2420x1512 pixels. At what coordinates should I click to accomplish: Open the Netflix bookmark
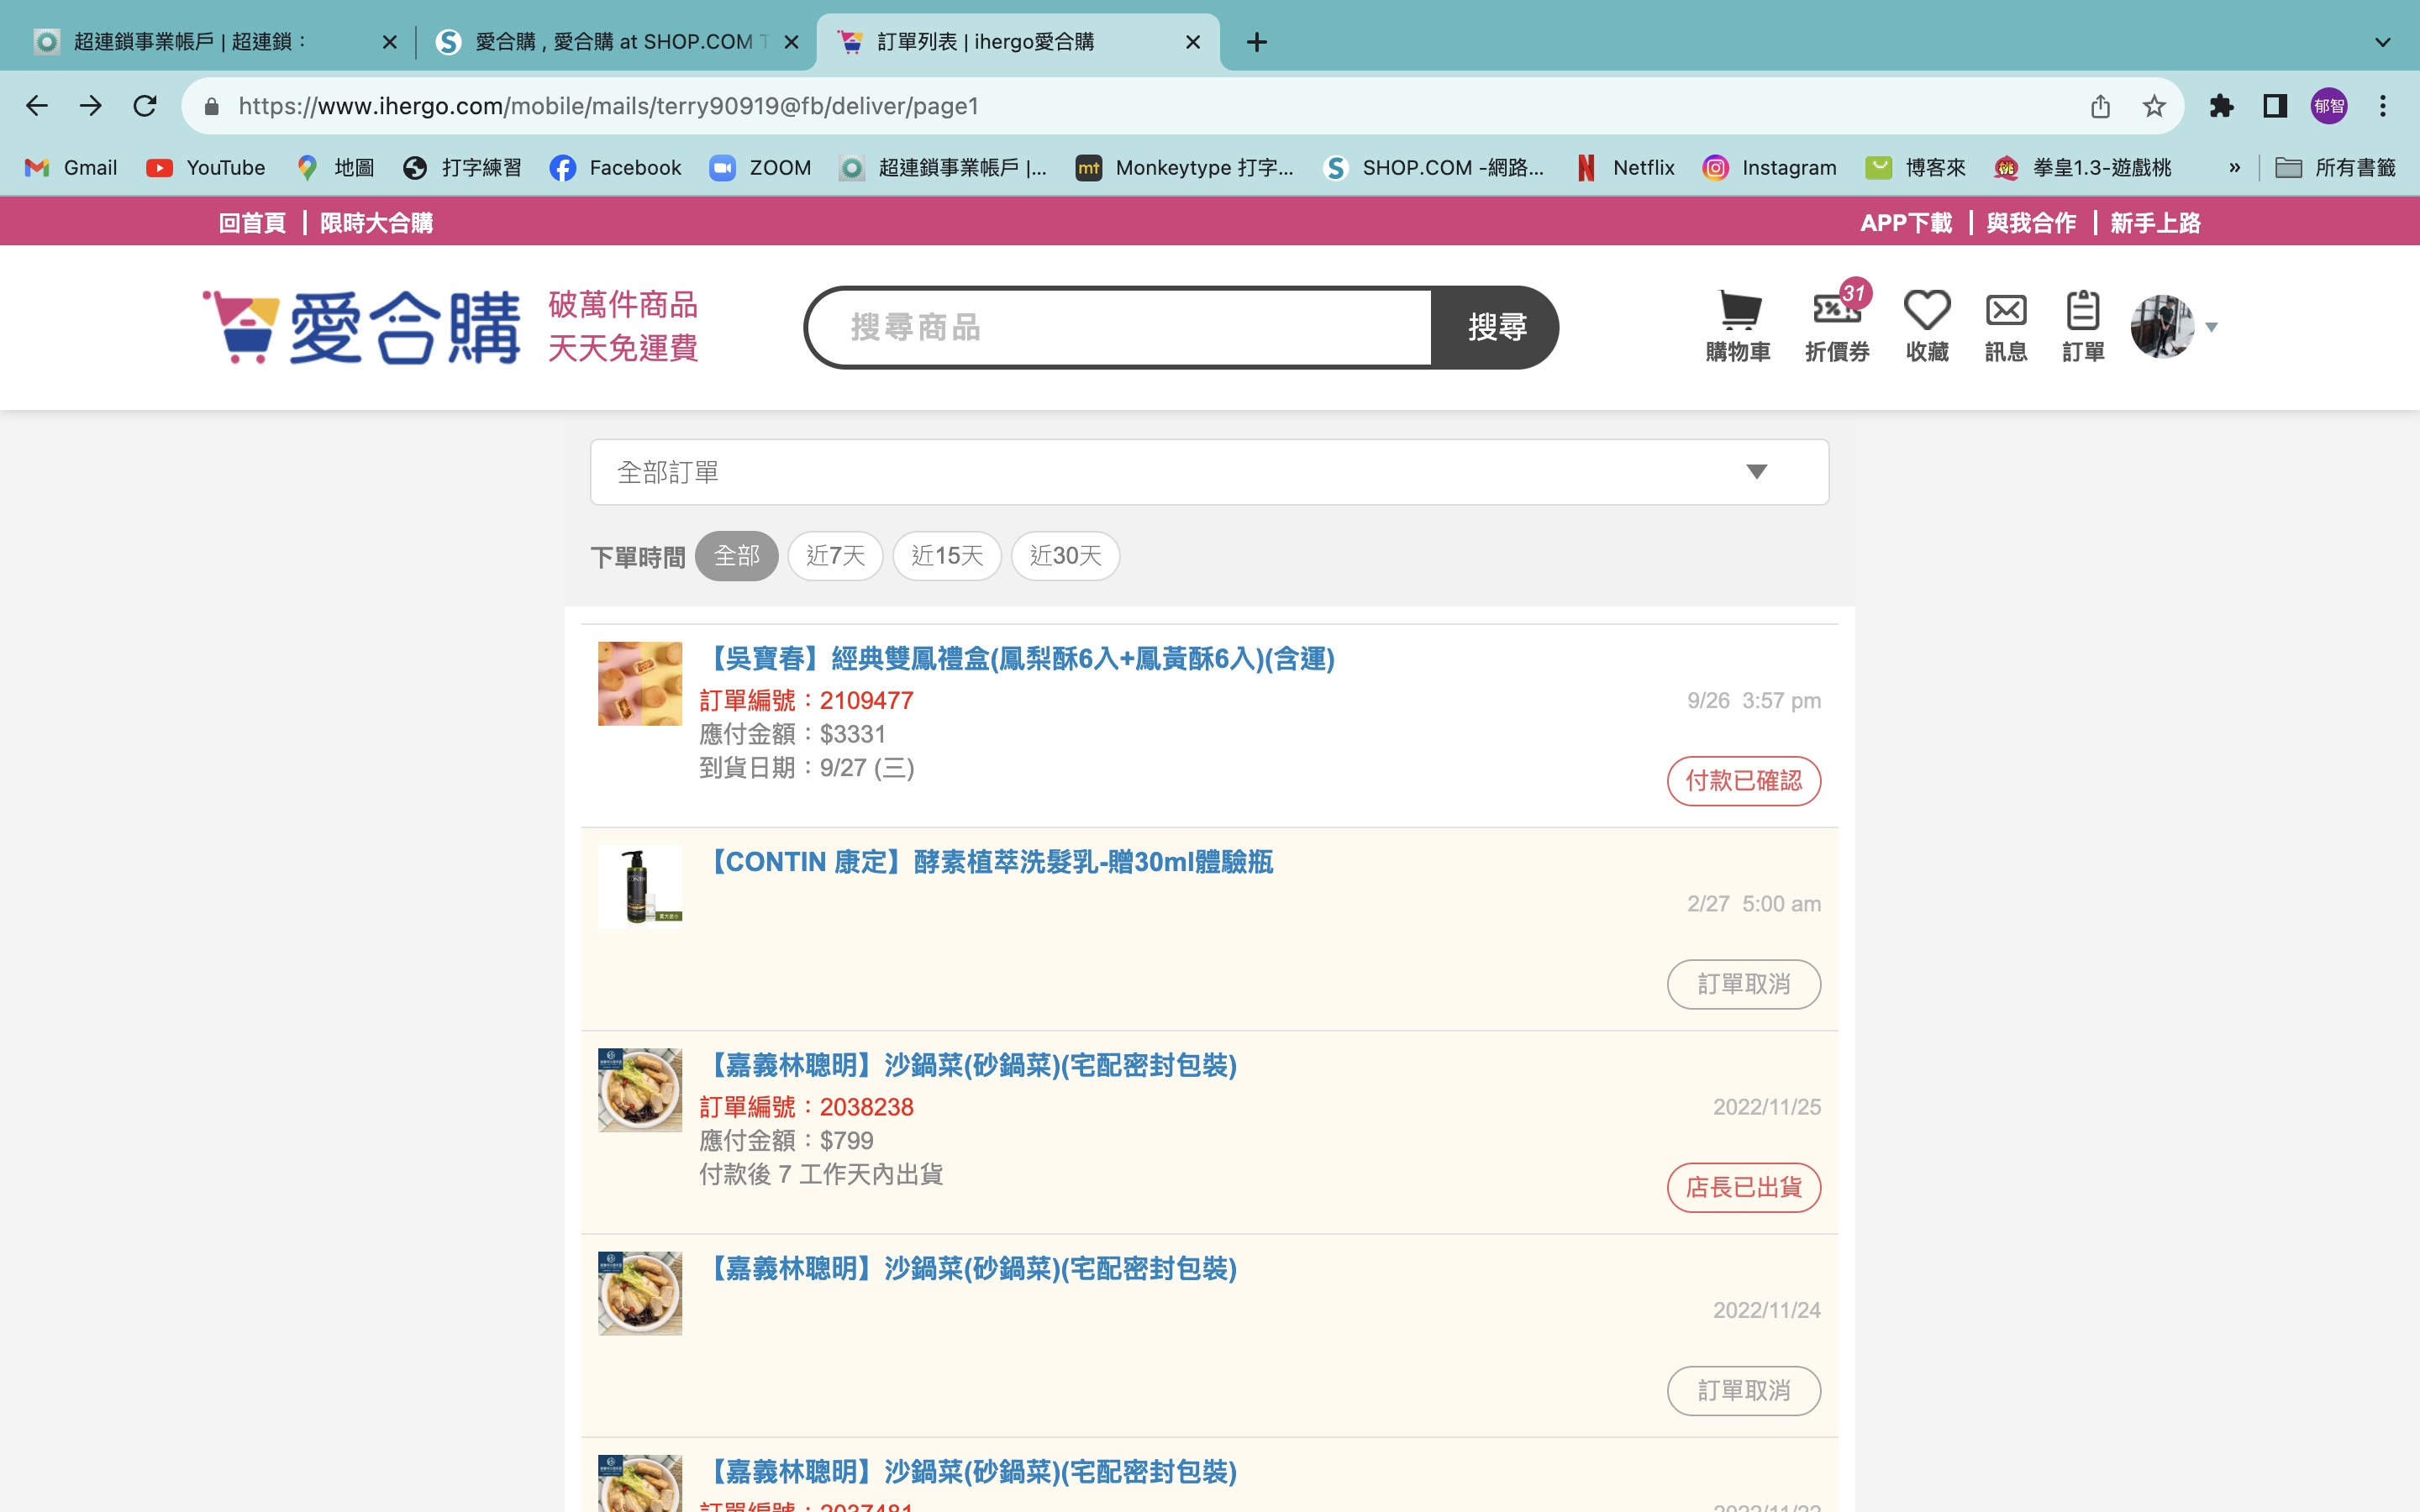tap(1625, 168)
